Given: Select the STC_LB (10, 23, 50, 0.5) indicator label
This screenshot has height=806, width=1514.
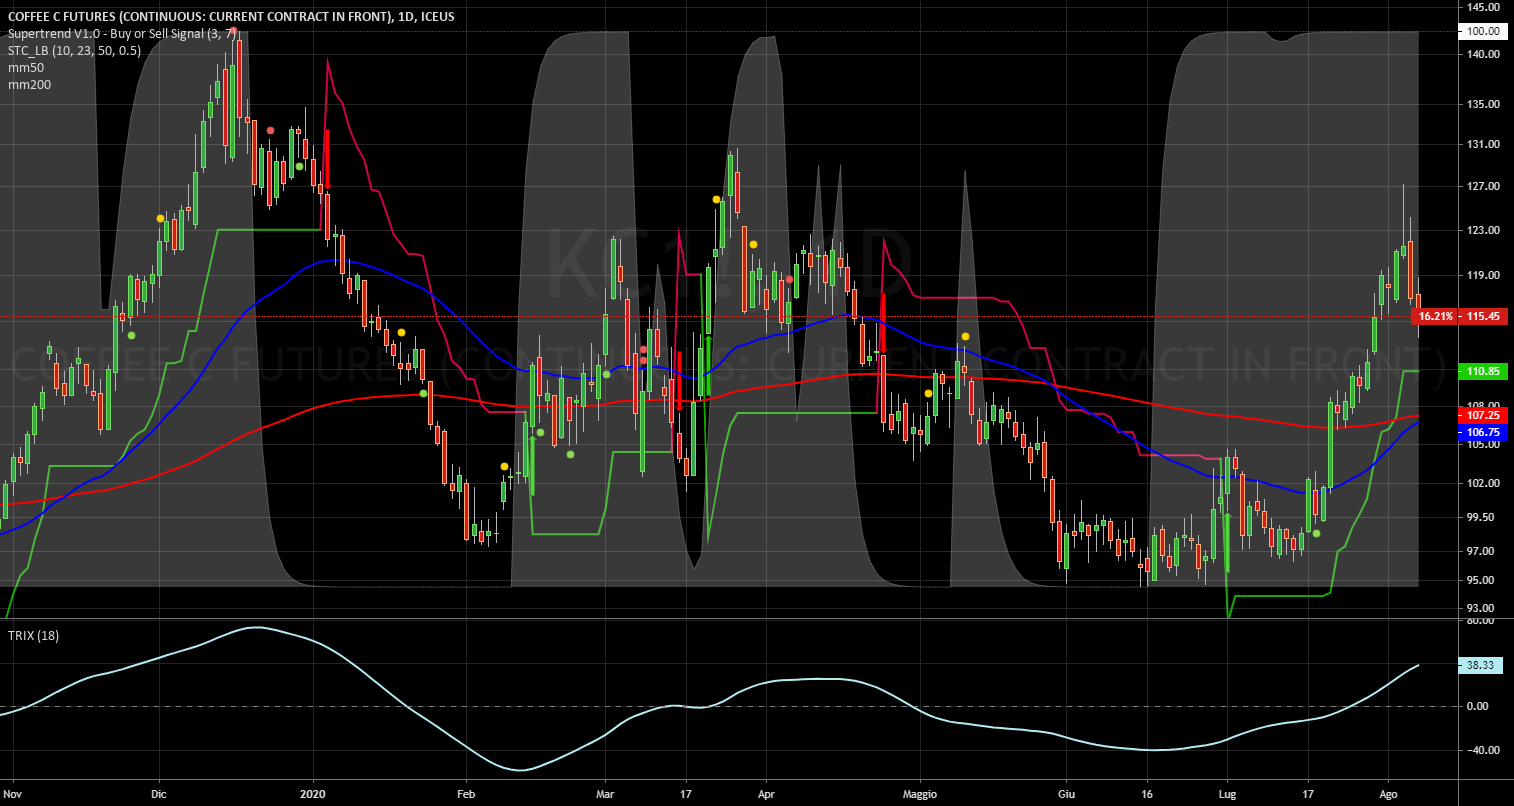Looking at the screenshot, I should (x=74, y=50).
